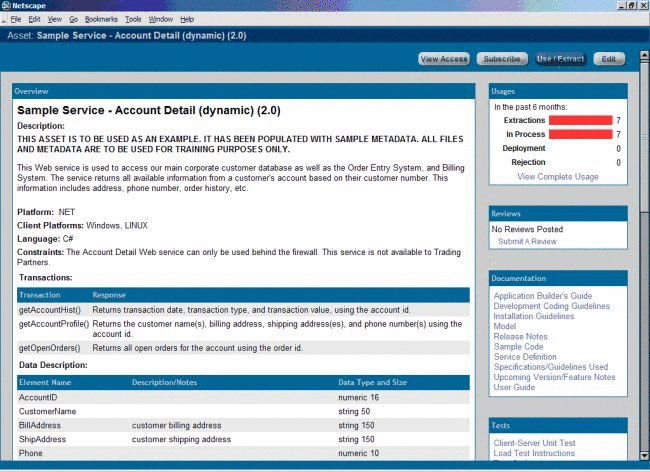650x472 pixels.
Task: Click the vertical scrollbar thumb
Action: (x=644, y=137)
